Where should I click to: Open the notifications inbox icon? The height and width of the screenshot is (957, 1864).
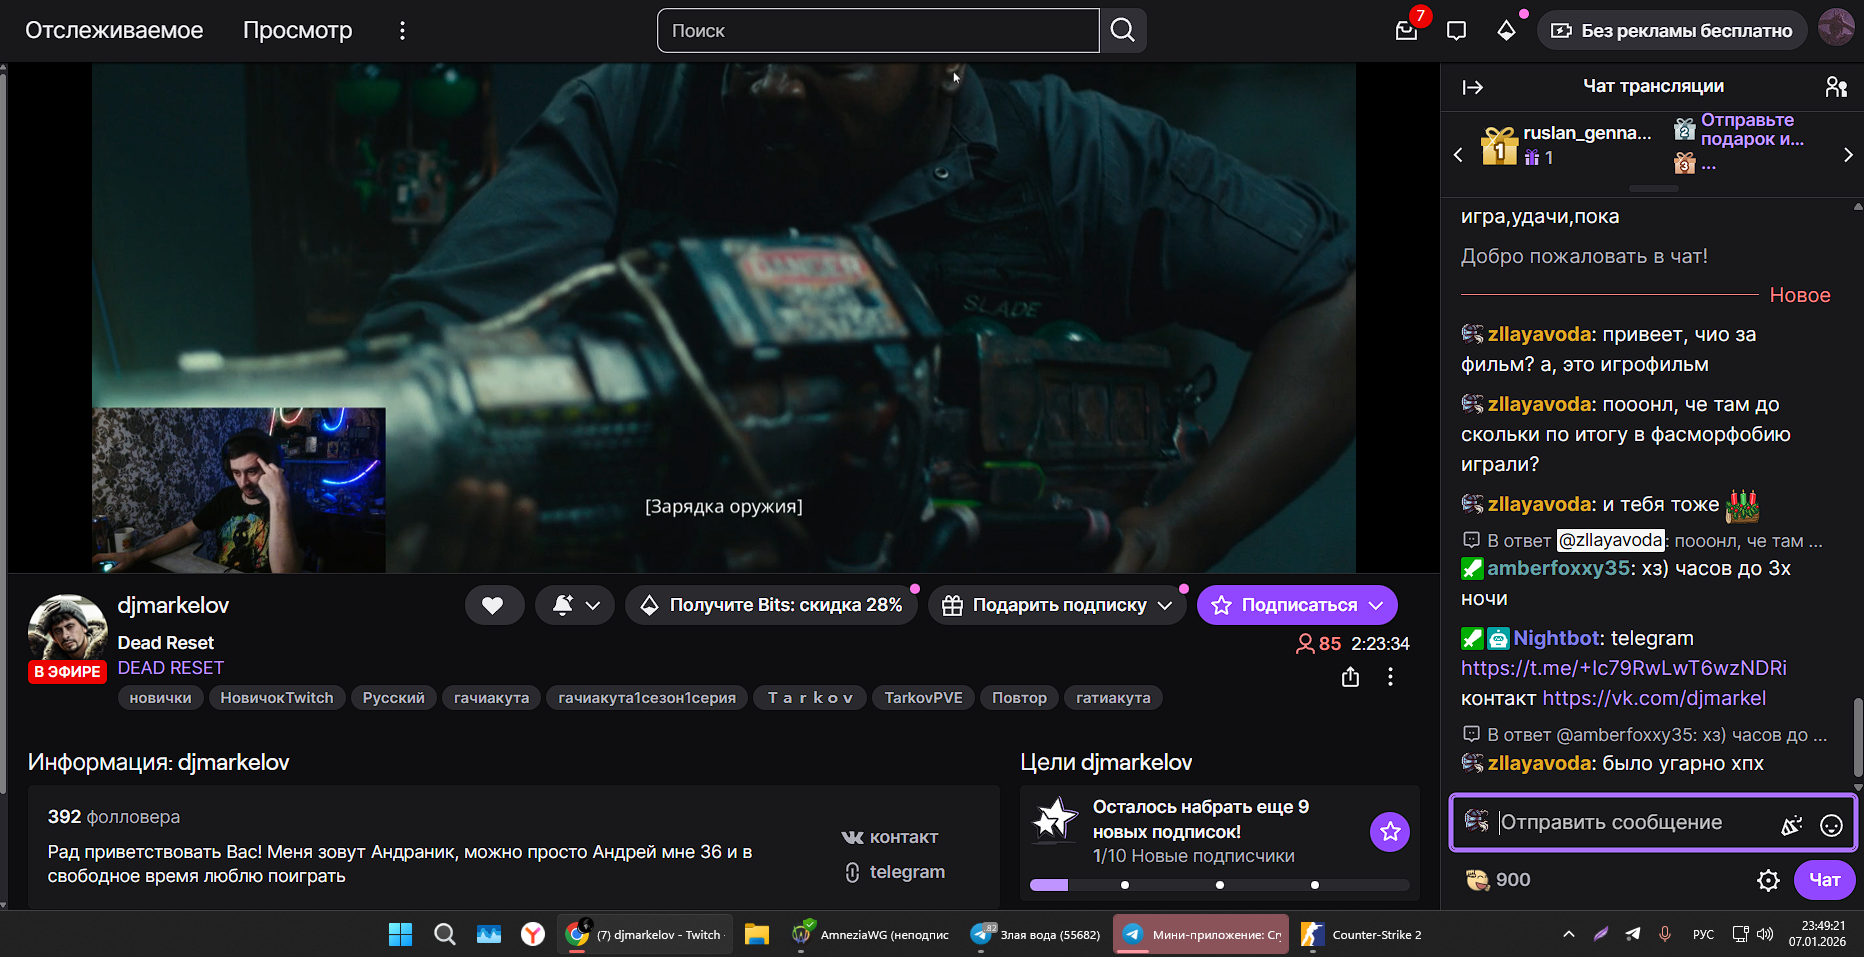tap(1407, 30)
